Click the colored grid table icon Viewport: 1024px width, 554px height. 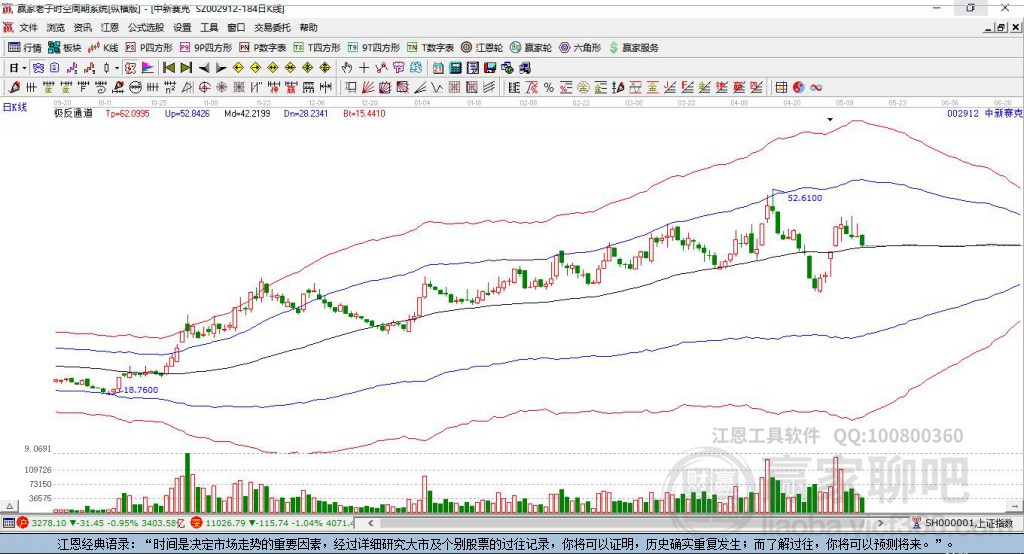point(780,87)
